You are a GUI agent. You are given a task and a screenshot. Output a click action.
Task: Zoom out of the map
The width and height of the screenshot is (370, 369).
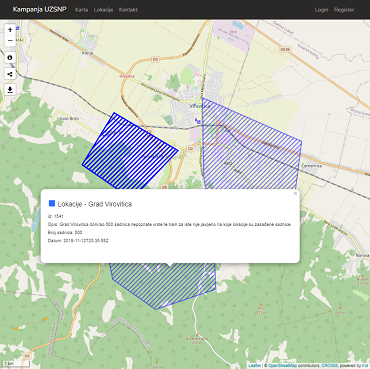pos(10,41)
